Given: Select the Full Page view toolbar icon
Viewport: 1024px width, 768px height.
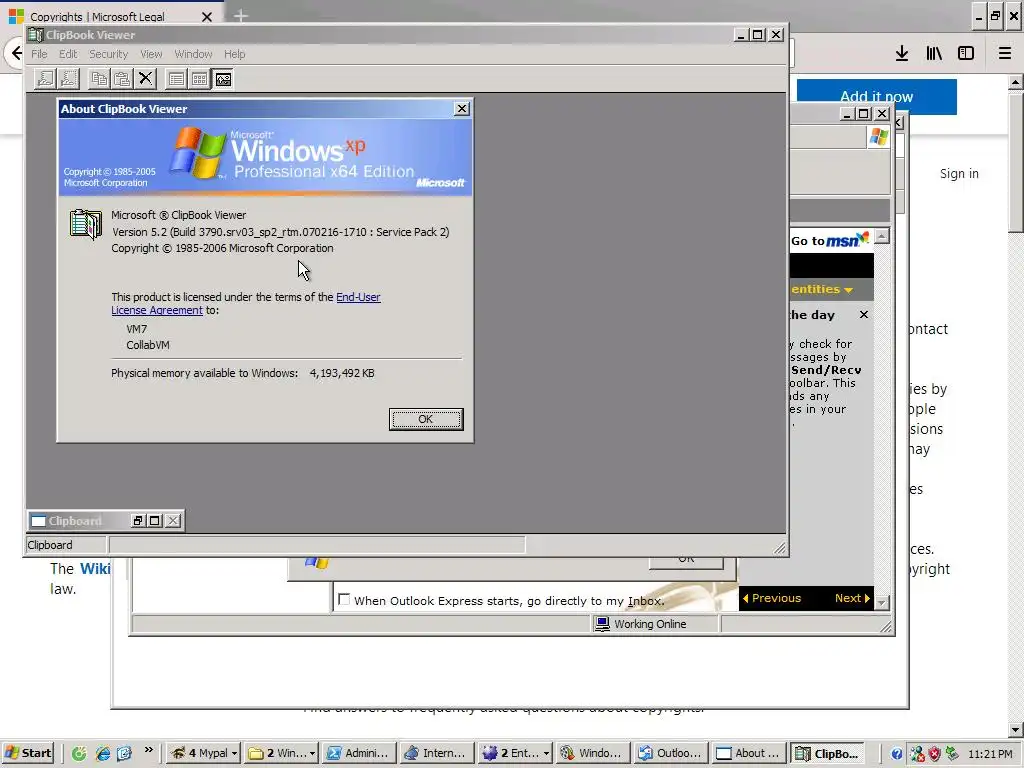Looking at the screenshot, I should click(223, 79).
